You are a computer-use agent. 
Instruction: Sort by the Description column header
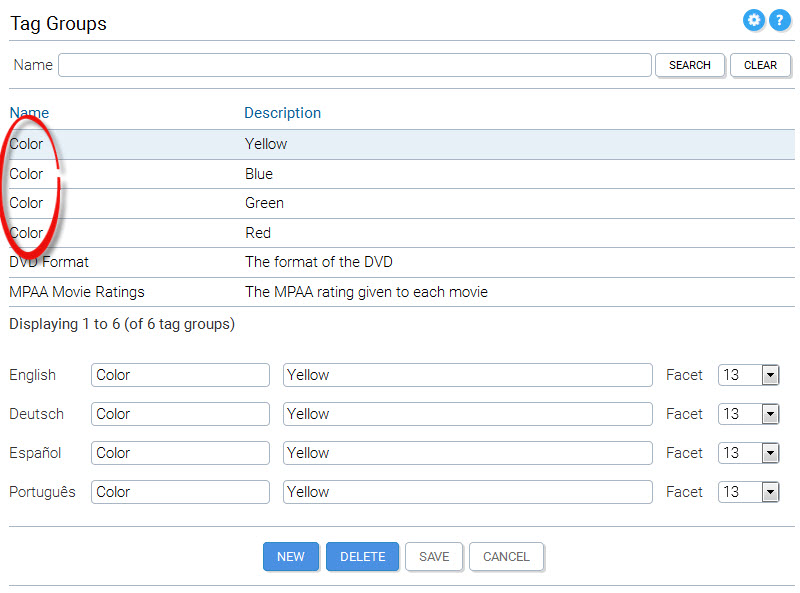(282, 113)
